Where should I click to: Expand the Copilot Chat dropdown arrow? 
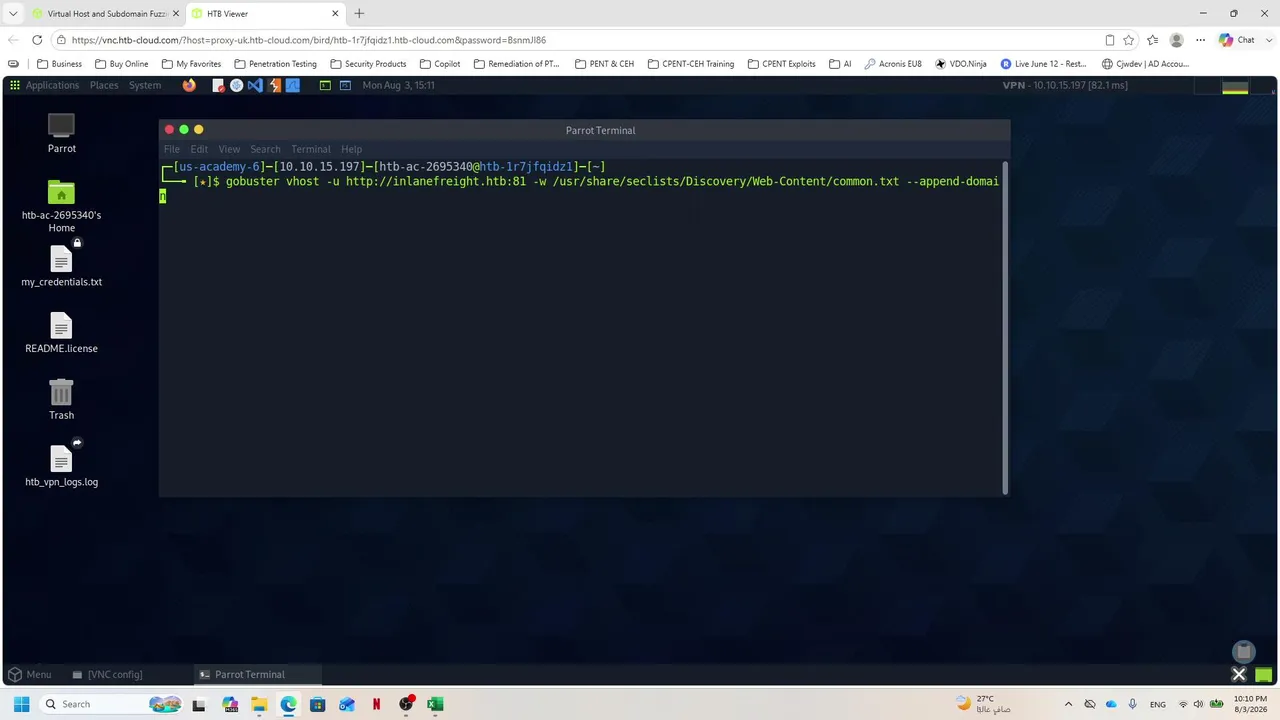1268,40
